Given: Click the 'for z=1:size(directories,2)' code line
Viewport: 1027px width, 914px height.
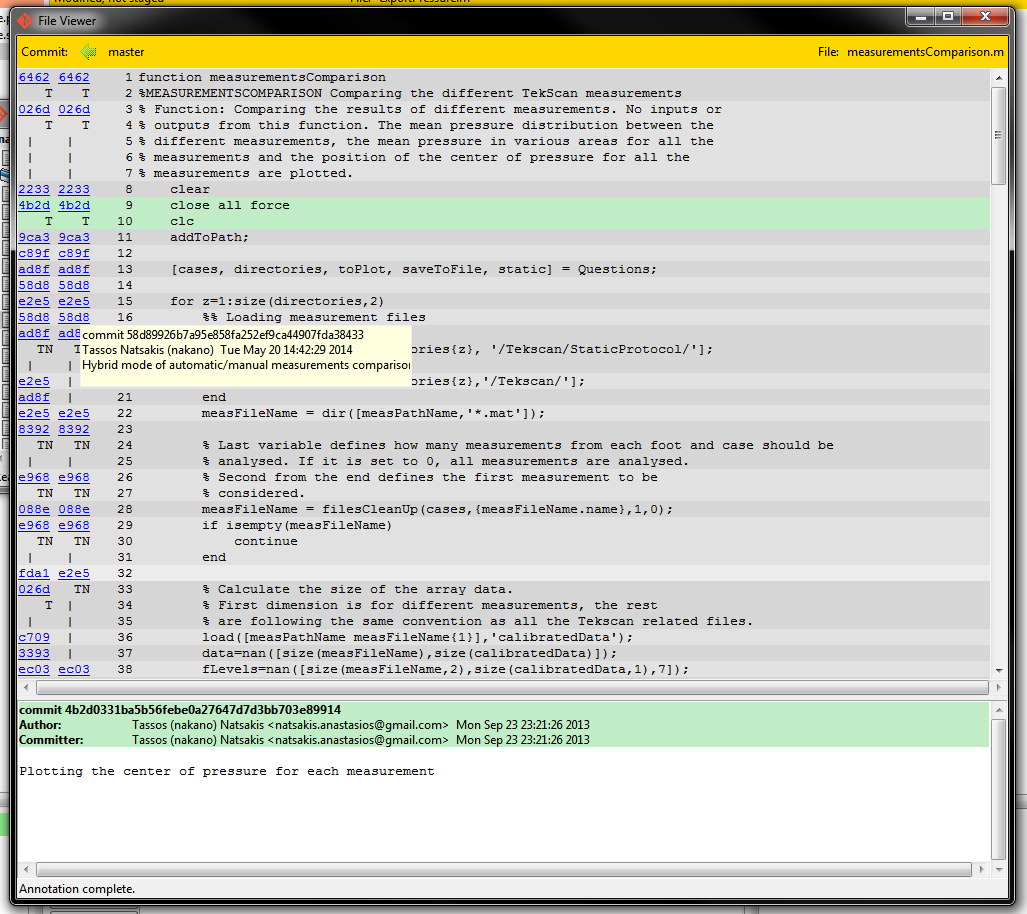Looking at the screenshot, I should (x=277, y=301).
